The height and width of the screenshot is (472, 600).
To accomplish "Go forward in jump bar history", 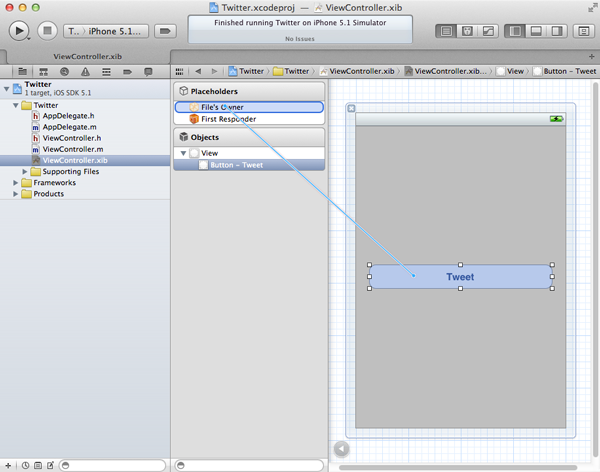I will point(214,71).
